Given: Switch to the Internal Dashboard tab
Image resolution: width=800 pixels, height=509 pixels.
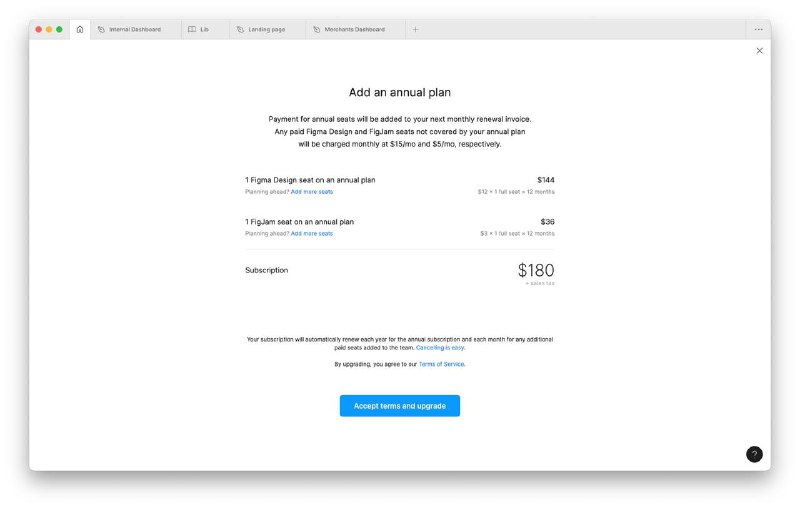Looking at the screenshot, I should (x=136, y=30).
